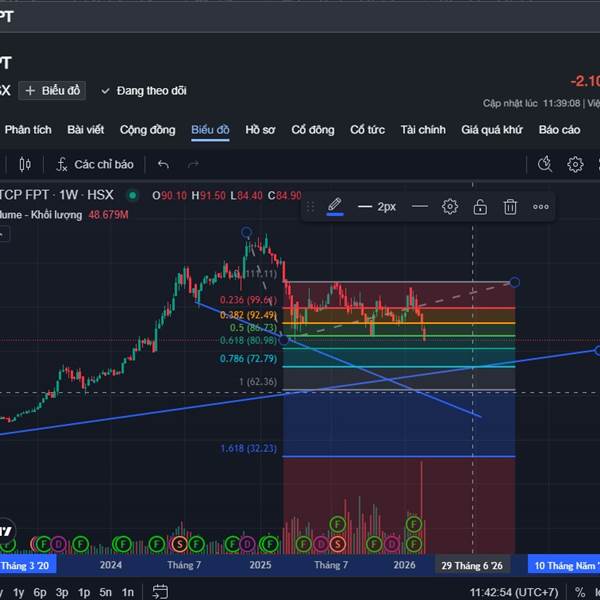The width and height of the screenshot is (600, 600).
Task: Set chart range to 6p
Action: [40, 592]
